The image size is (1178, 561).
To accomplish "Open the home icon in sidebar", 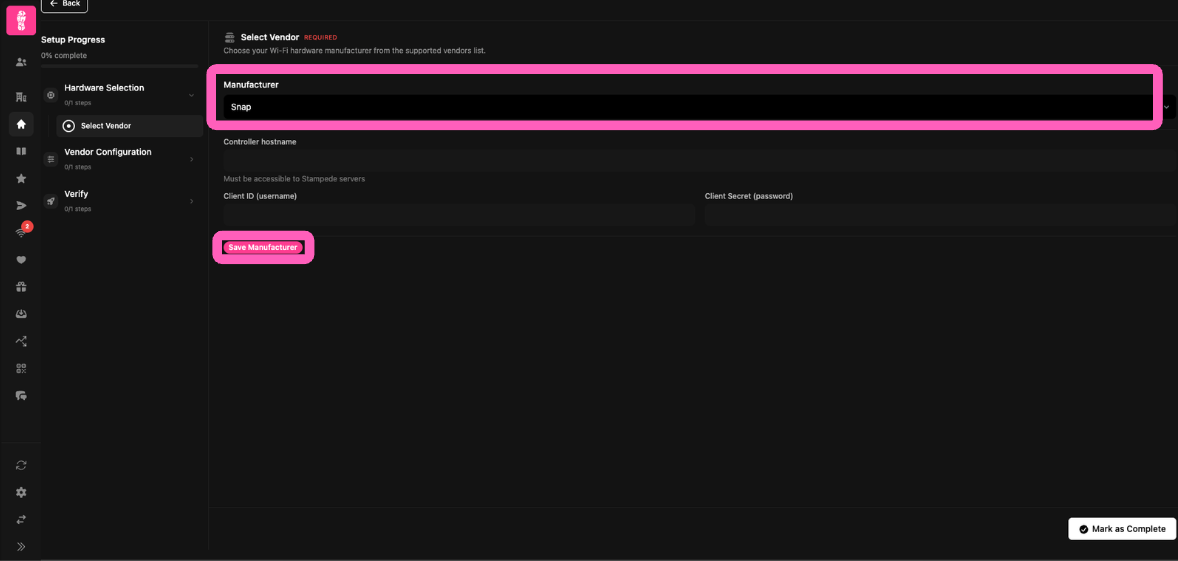I will click(21, 124).
